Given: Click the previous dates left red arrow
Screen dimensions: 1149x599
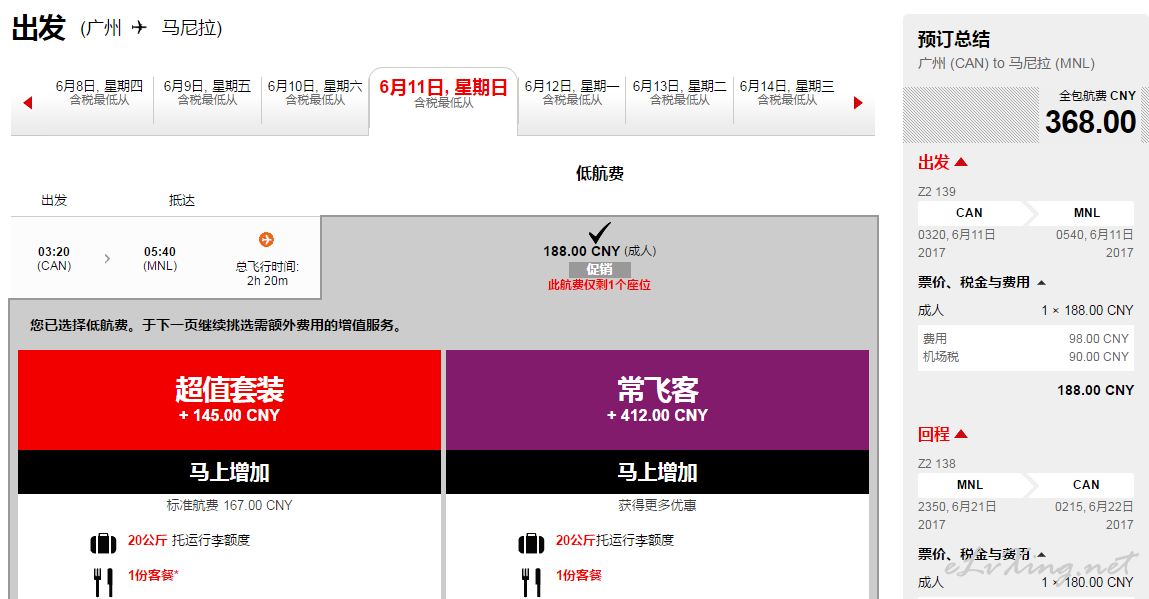Looking at the screenshot, I should [x=28, y=102].
